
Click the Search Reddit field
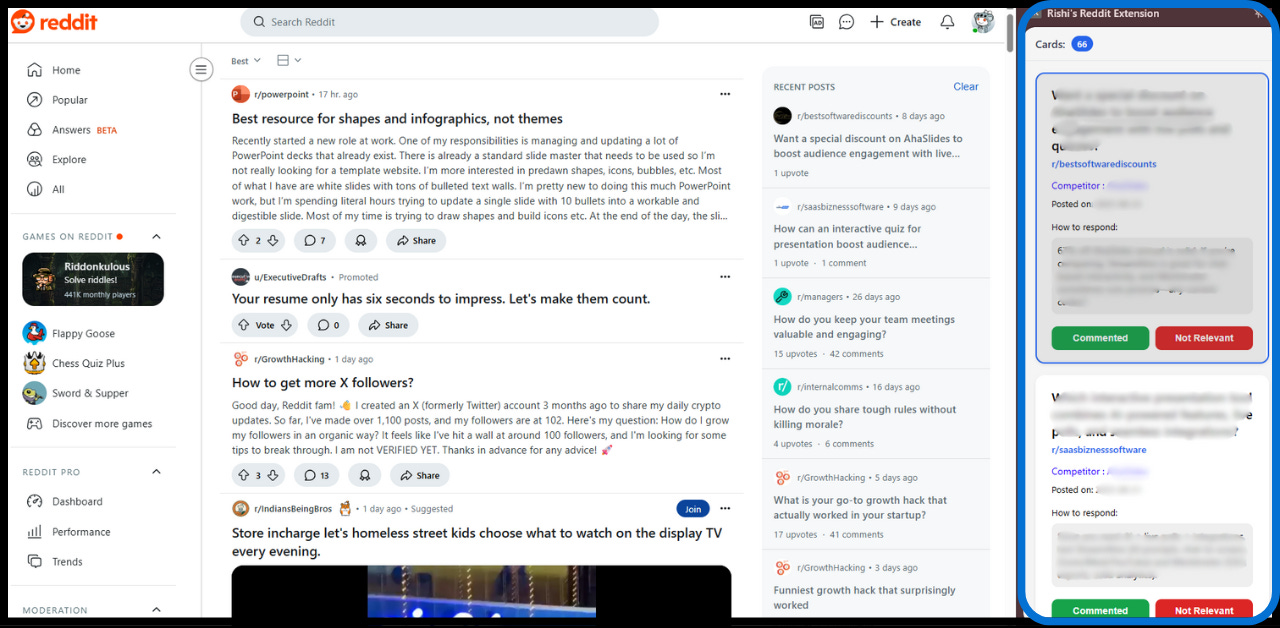coord(449,22)
